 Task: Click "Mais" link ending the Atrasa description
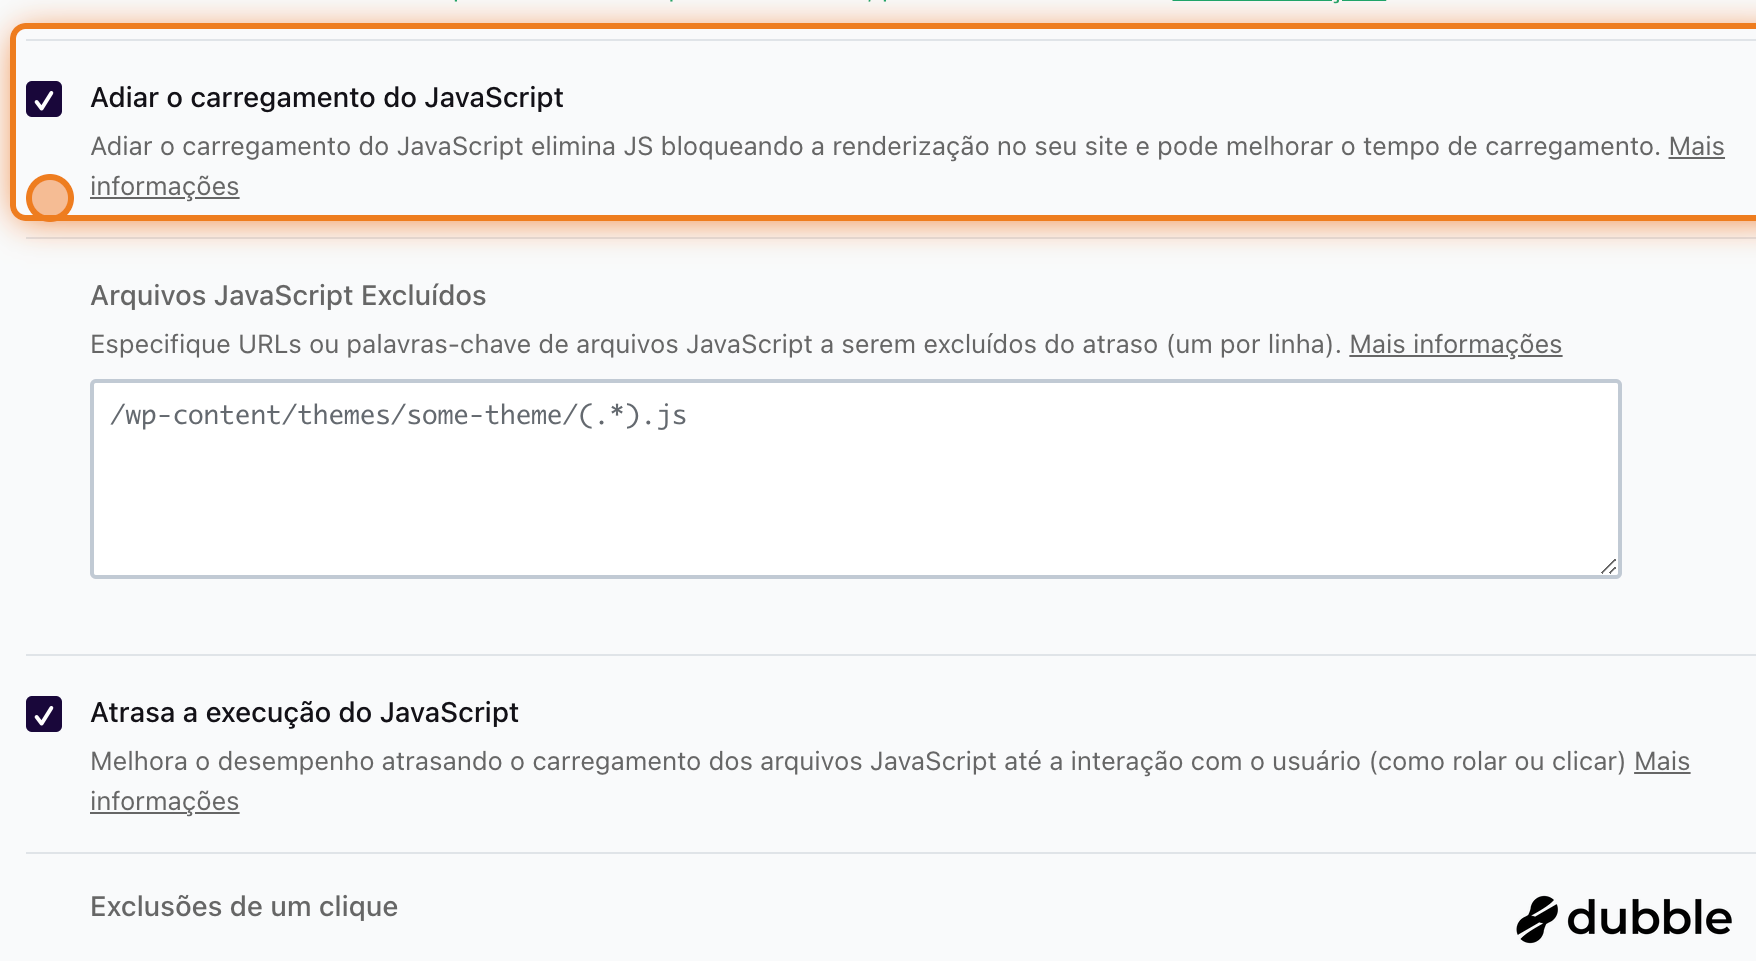pyautogui.click(x=1662, y=762)
